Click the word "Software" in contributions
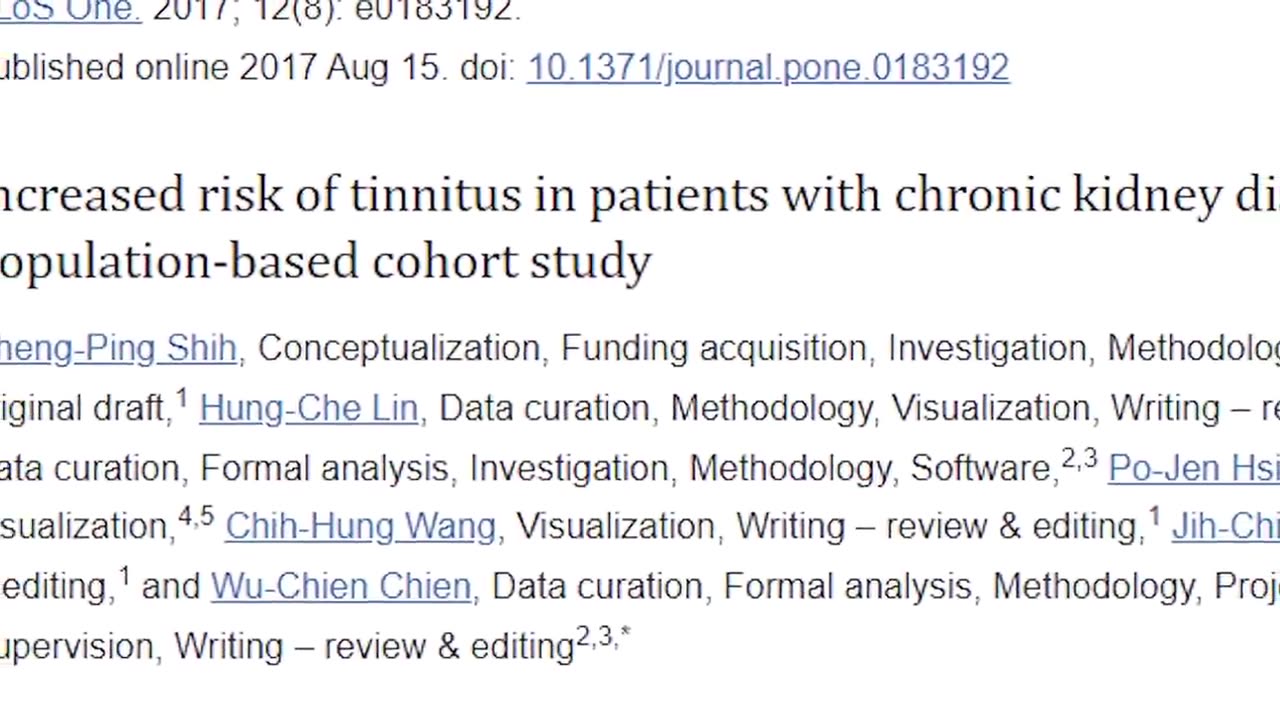Image resolution: width=1280 pixels, height=720 pixels. [979, 468]
